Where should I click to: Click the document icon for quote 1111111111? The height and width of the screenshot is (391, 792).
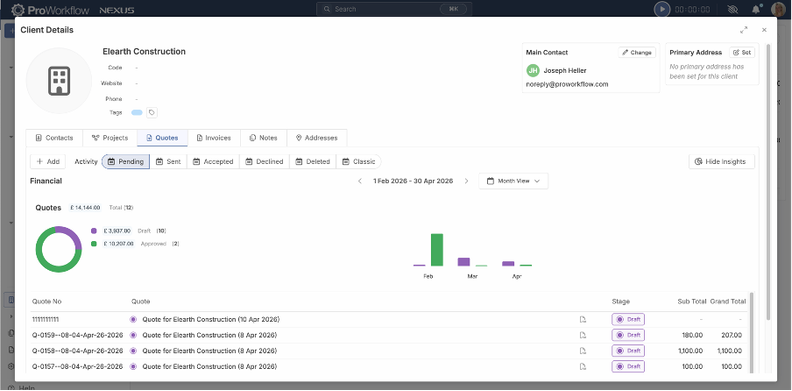pyautogui.click(x=583, y=320)
